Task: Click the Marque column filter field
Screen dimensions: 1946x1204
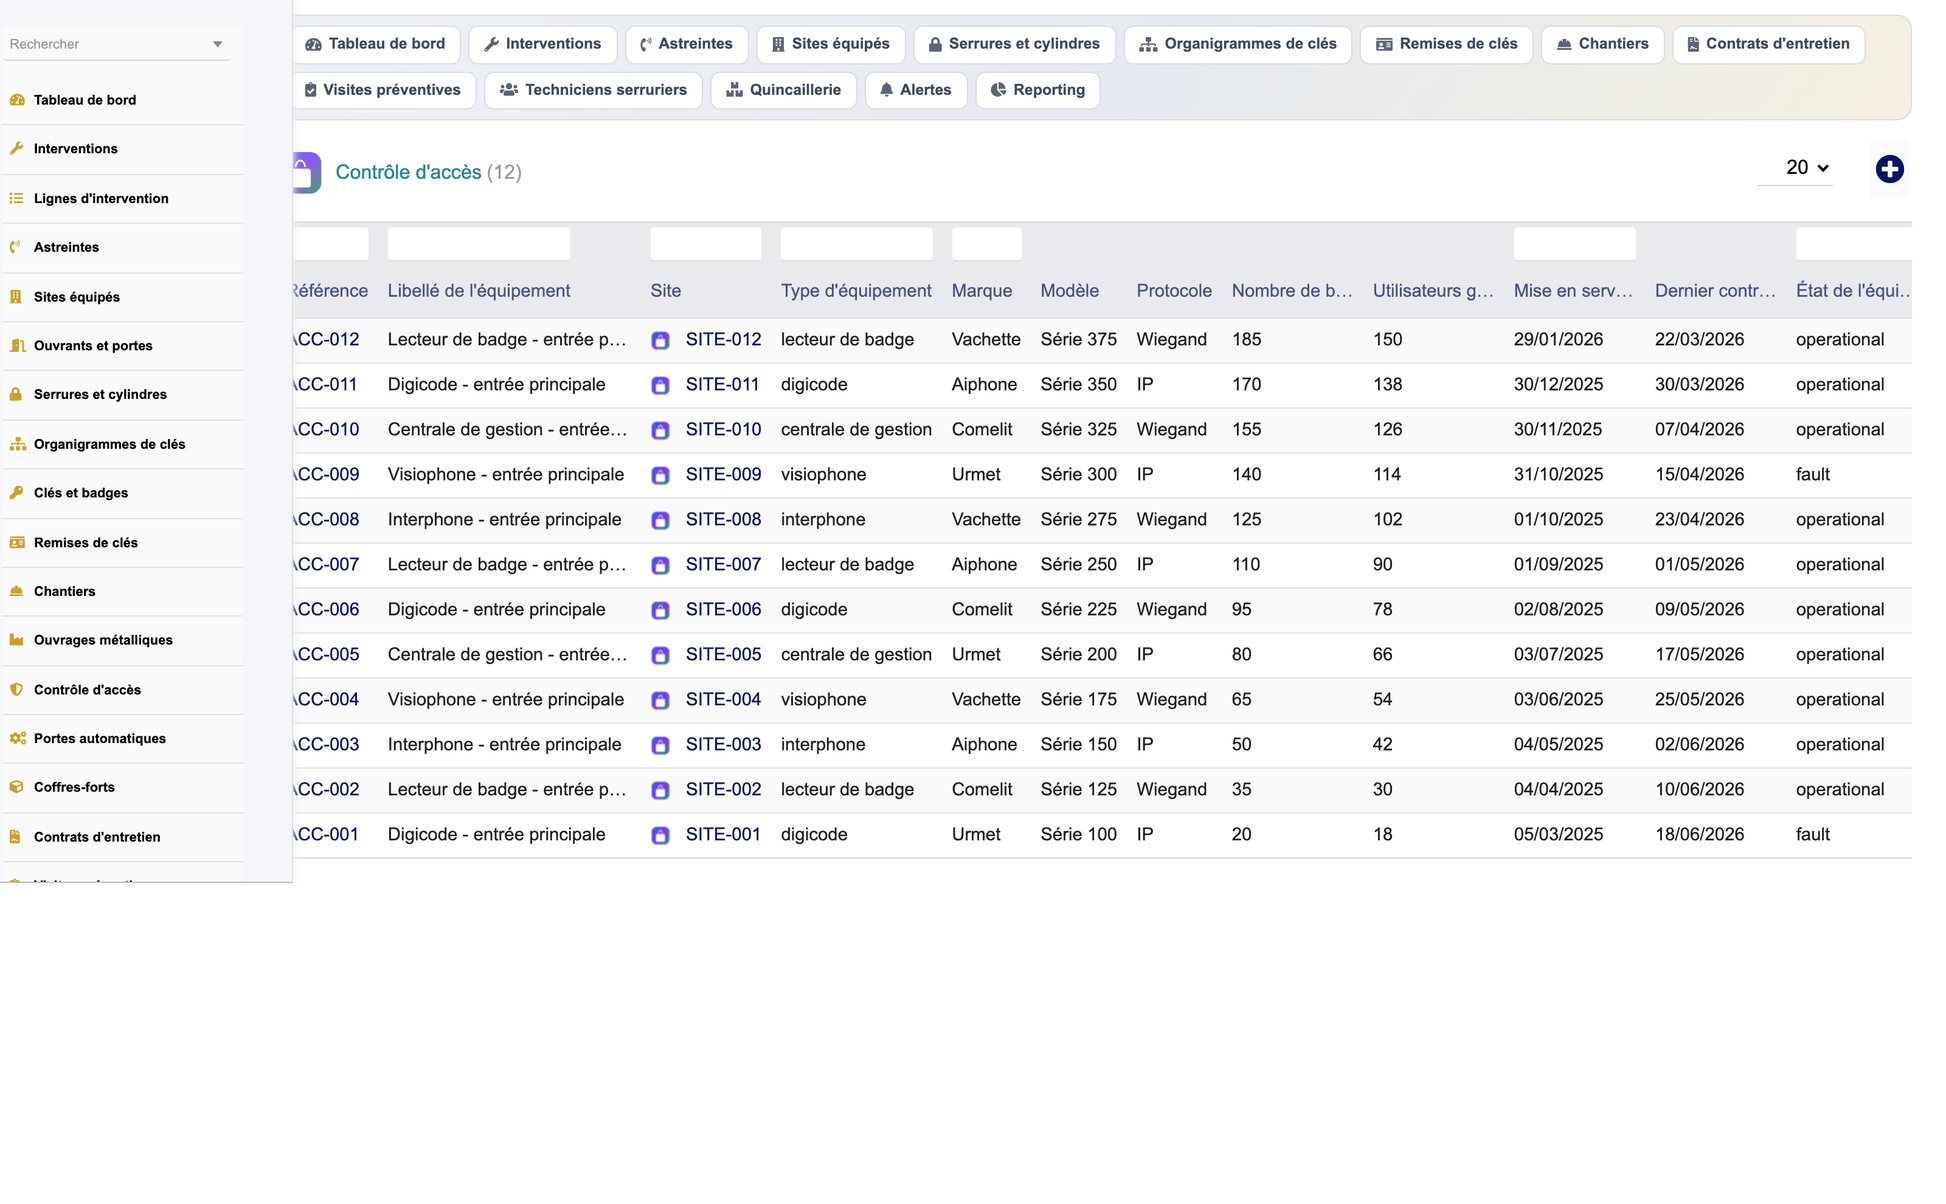Action: (987, 244)
